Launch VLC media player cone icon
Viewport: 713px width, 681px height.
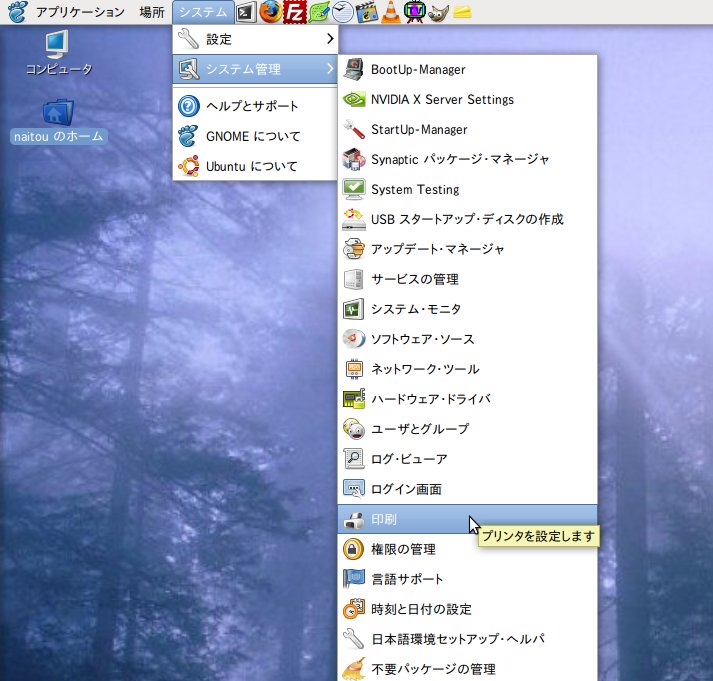pyautogui.click(x=391, y=12)
